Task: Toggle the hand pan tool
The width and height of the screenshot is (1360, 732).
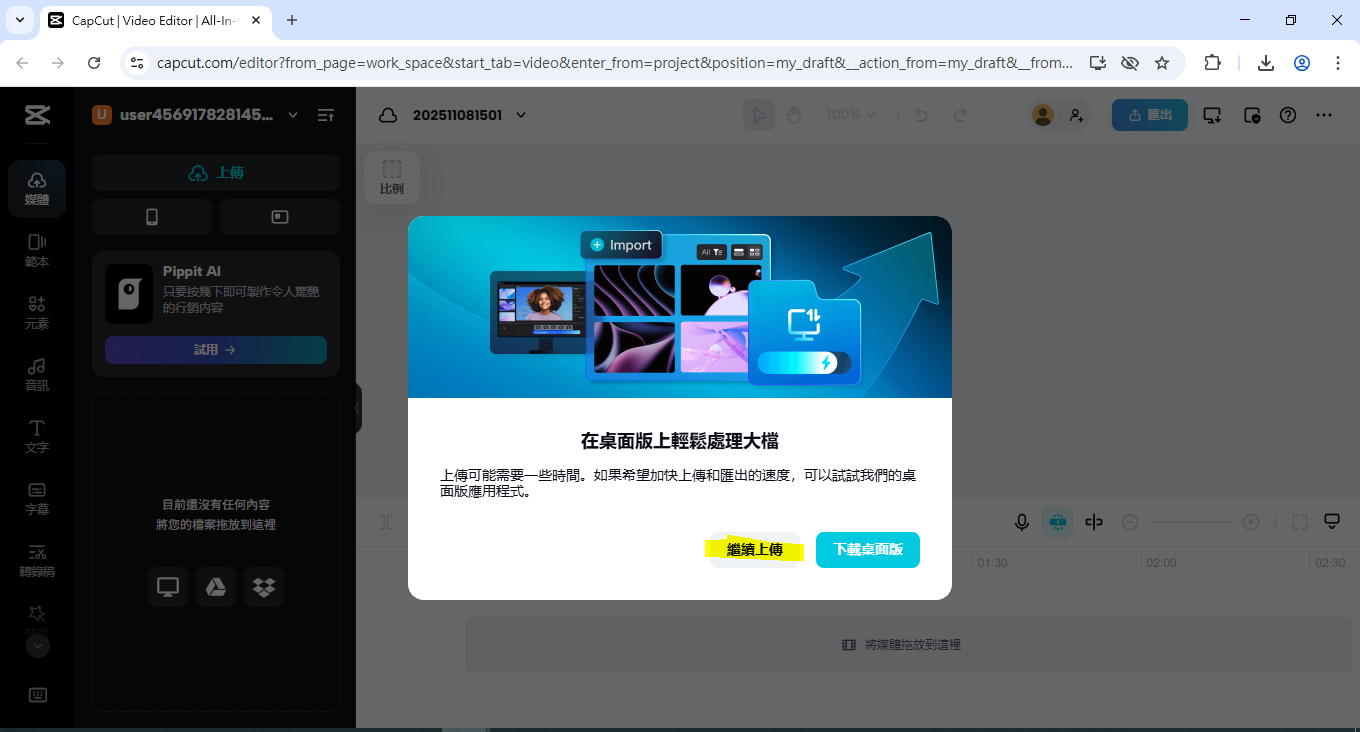Action: click(794, 115)
